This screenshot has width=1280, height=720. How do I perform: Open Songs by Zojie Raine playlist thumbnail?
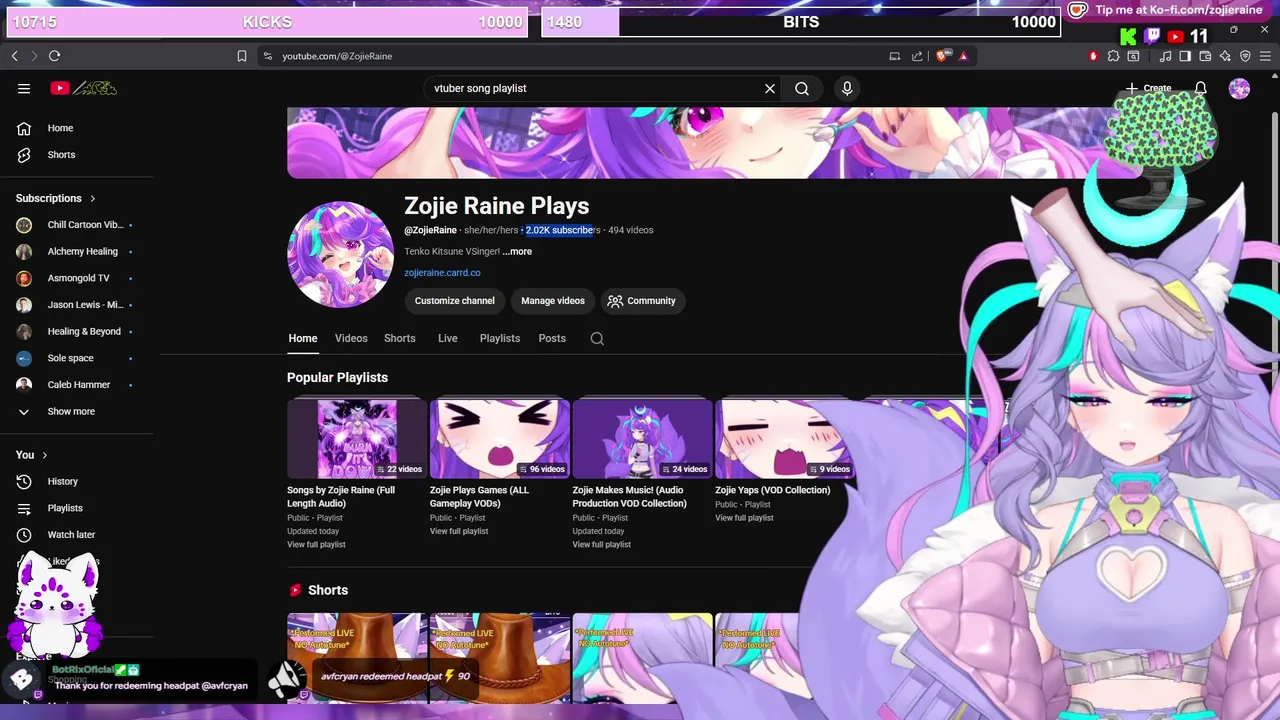[357, 439]
